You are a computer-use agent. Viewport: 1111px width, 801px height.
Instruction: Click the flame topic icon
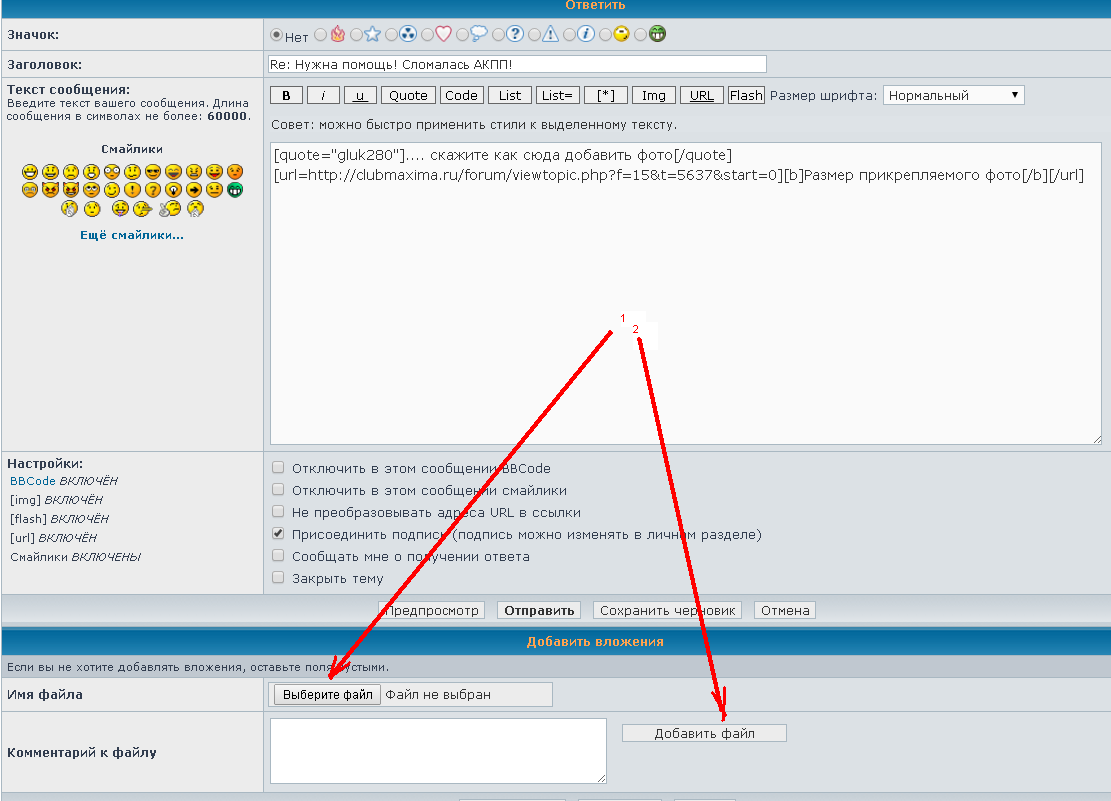pos(337,35)
